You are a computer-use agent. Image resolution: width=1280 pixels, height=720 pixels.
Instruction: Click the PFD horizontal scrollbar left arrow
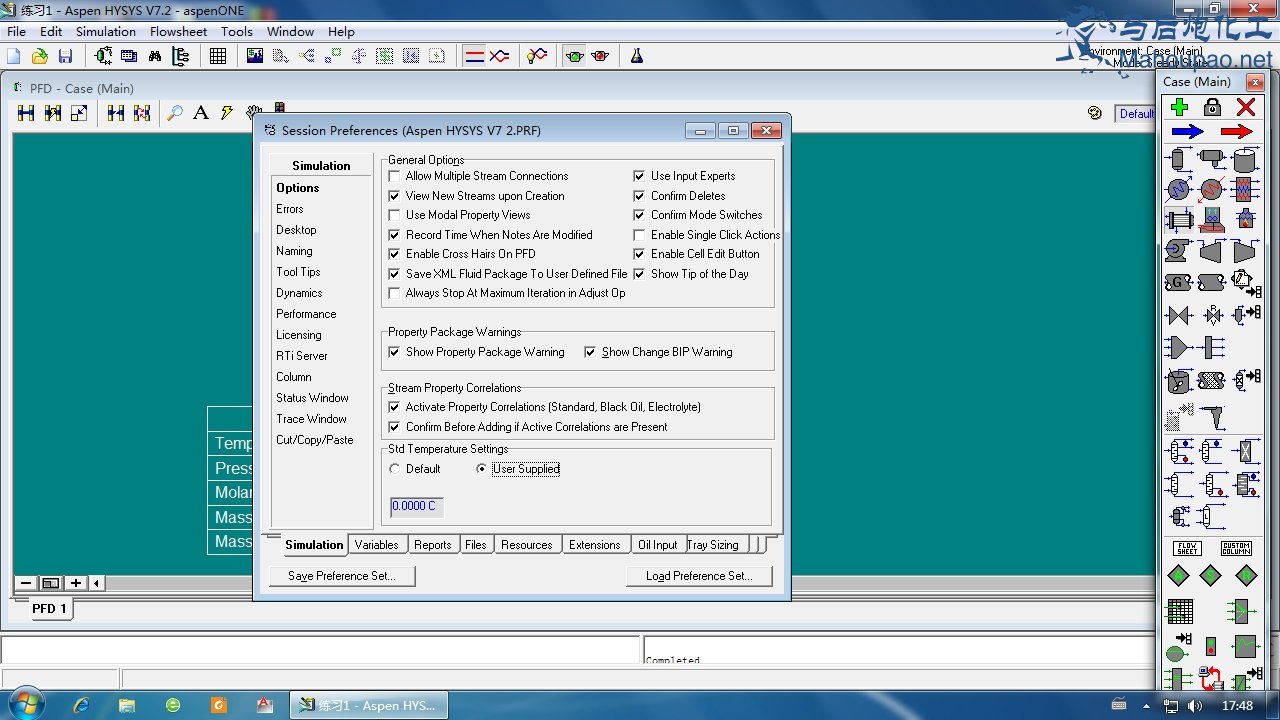[x=97, y=583]
